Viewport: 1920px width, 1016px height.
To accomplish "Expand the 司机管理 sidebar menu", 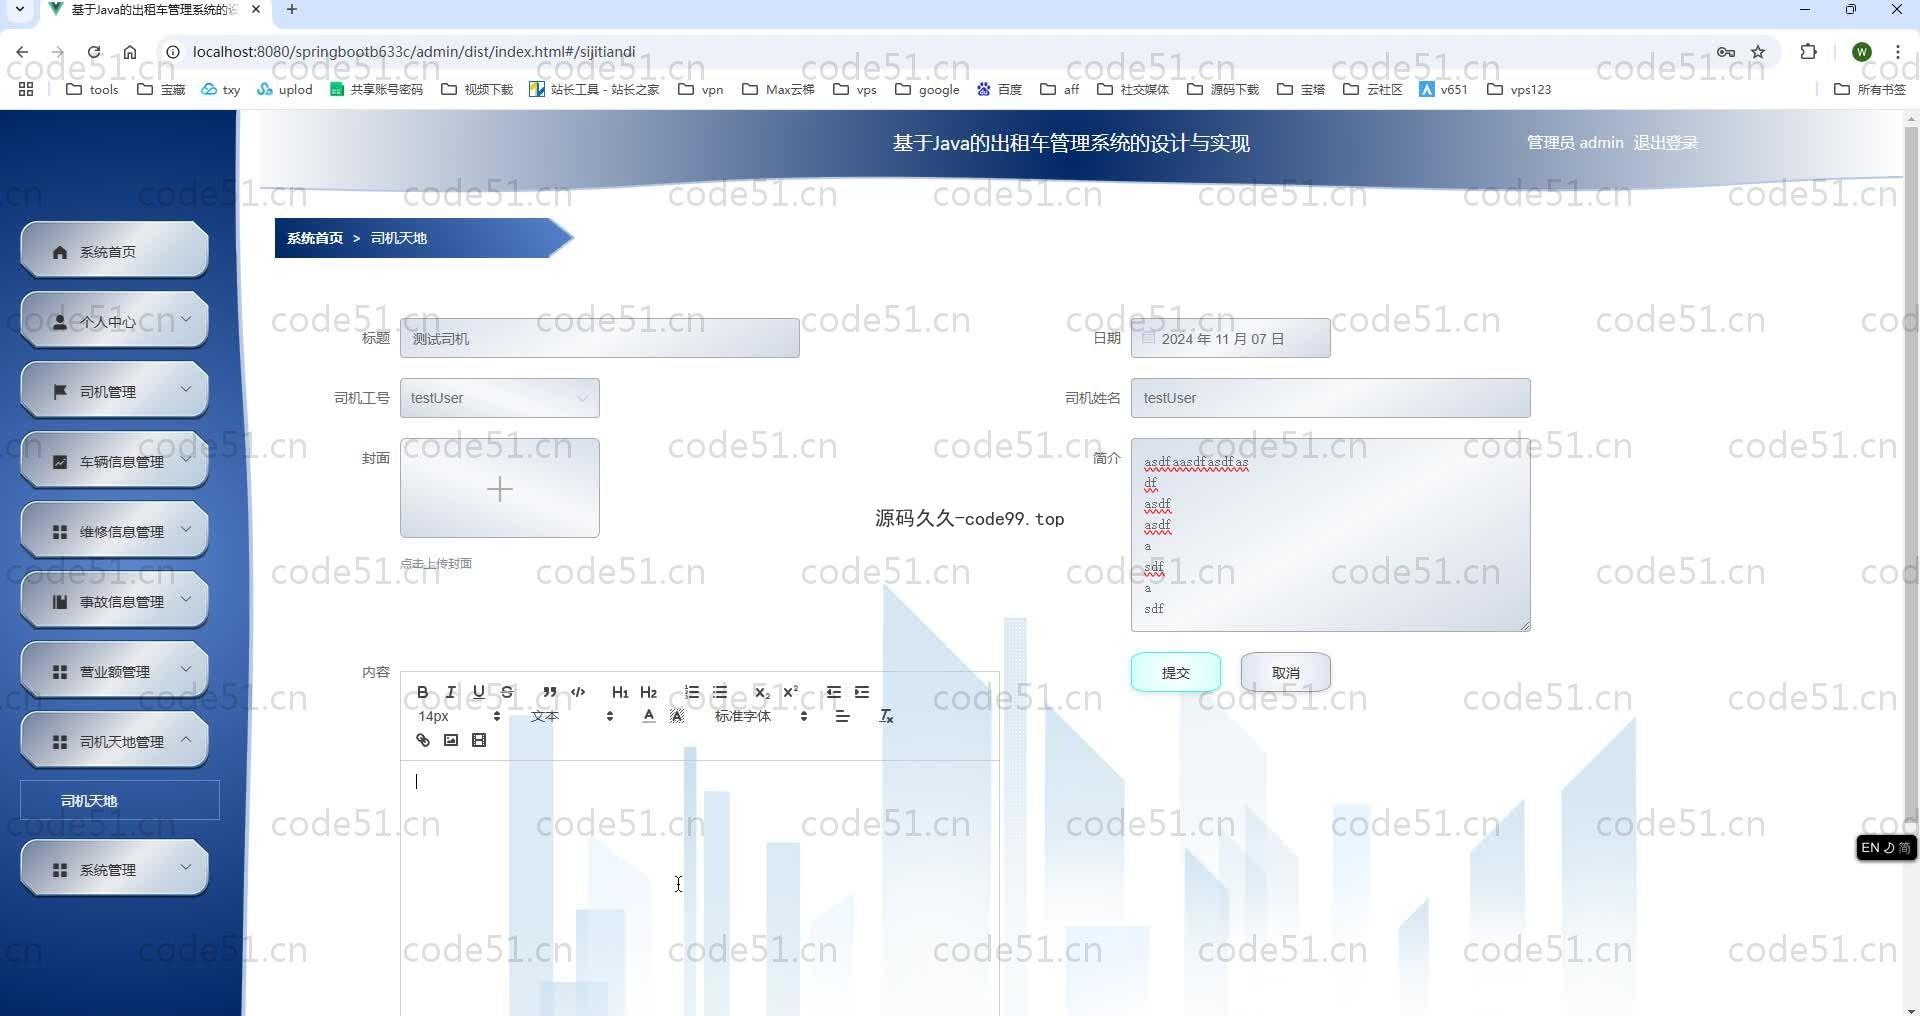I will tap(114, 391).
